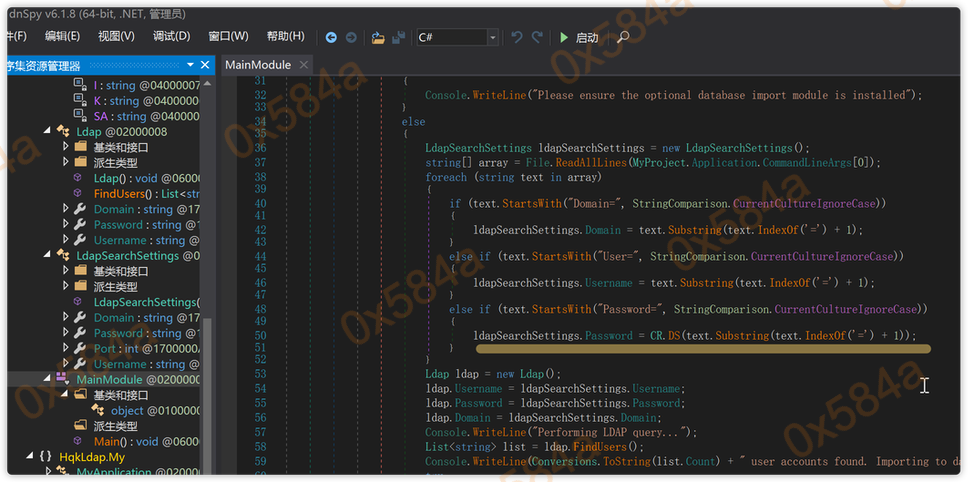
Task: Click the undo arrow icon
Action: (516, 37)
